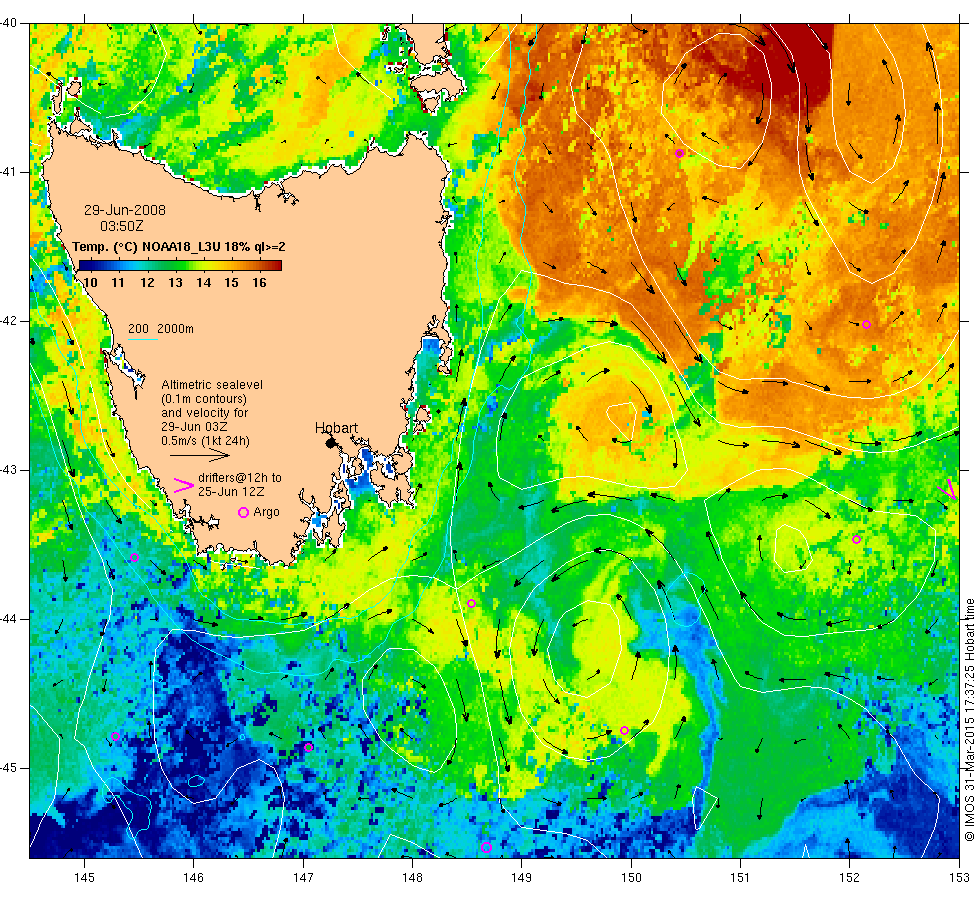Click the '(0.1m contours)' legend text
Image resolution: width=980 pixels, height=900 pixels.
point(204,399)
